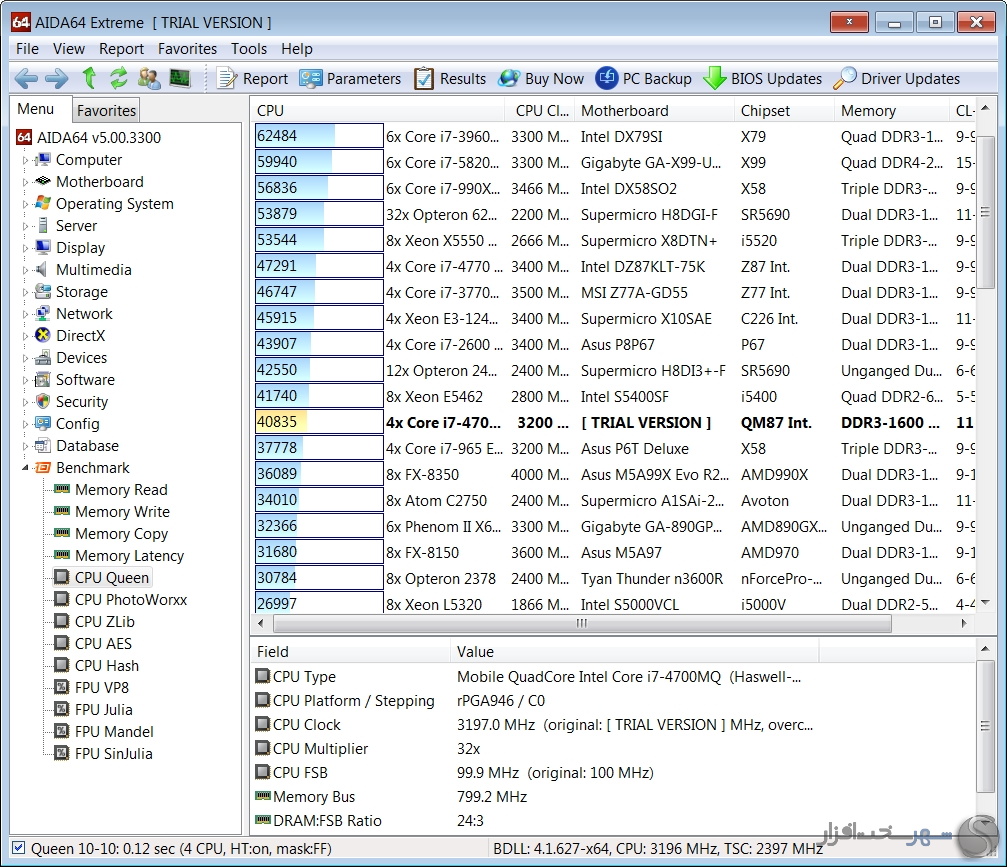Open the Report menu
This screenshot has width=1007, height=867.
pos(121,49)
